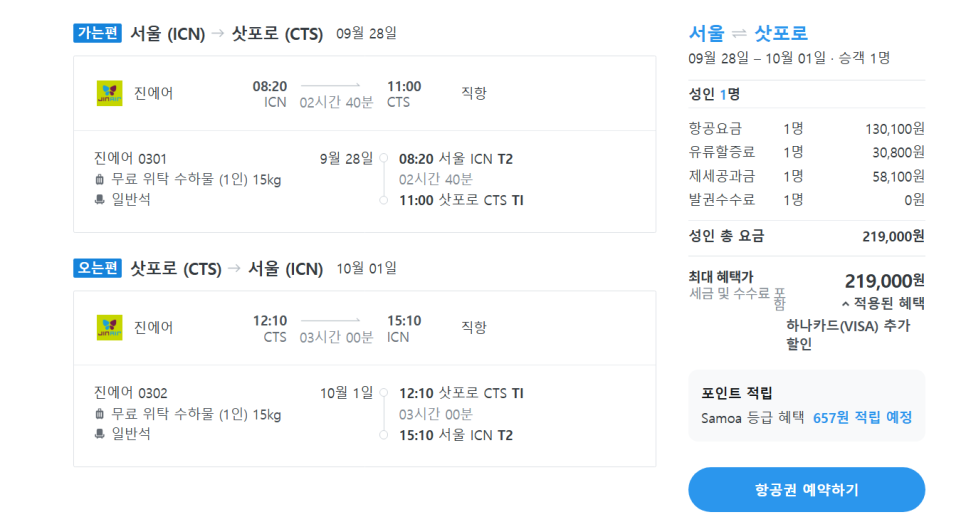The height and width of the screenshot is (532, 966).
Task: Open the 657원 적립 예정 link
Action: point(862,417)
